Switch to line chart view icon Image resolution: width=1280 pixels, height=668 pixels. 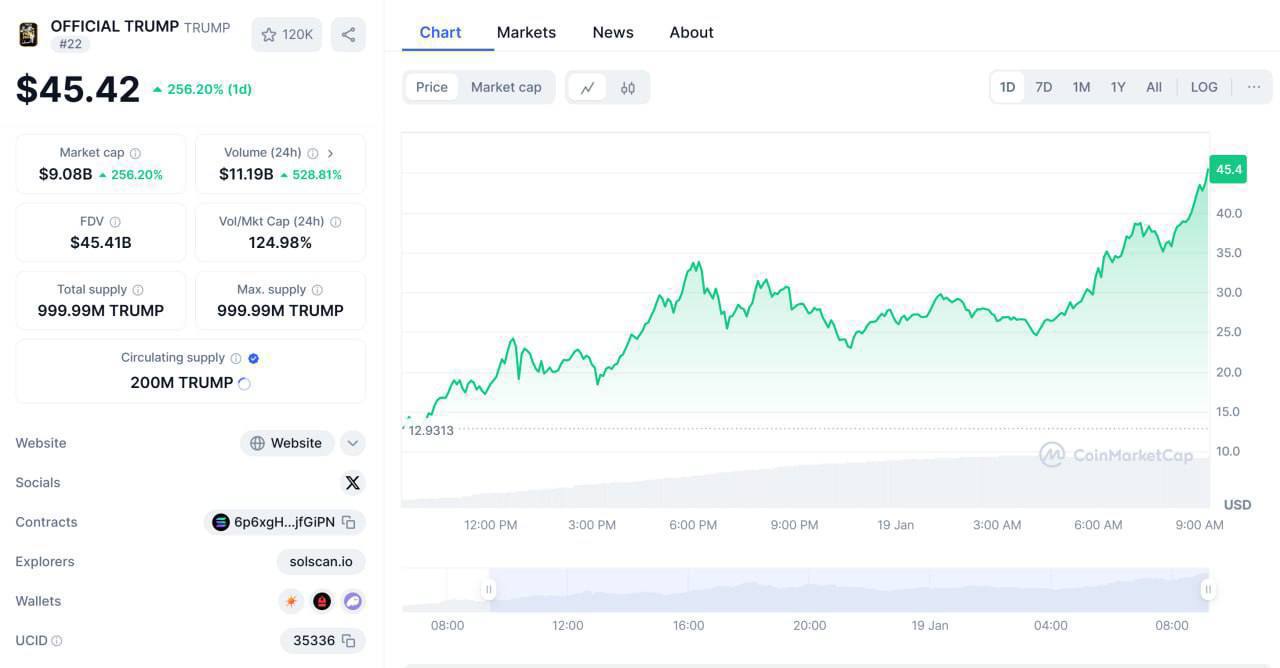coord(587,88)
